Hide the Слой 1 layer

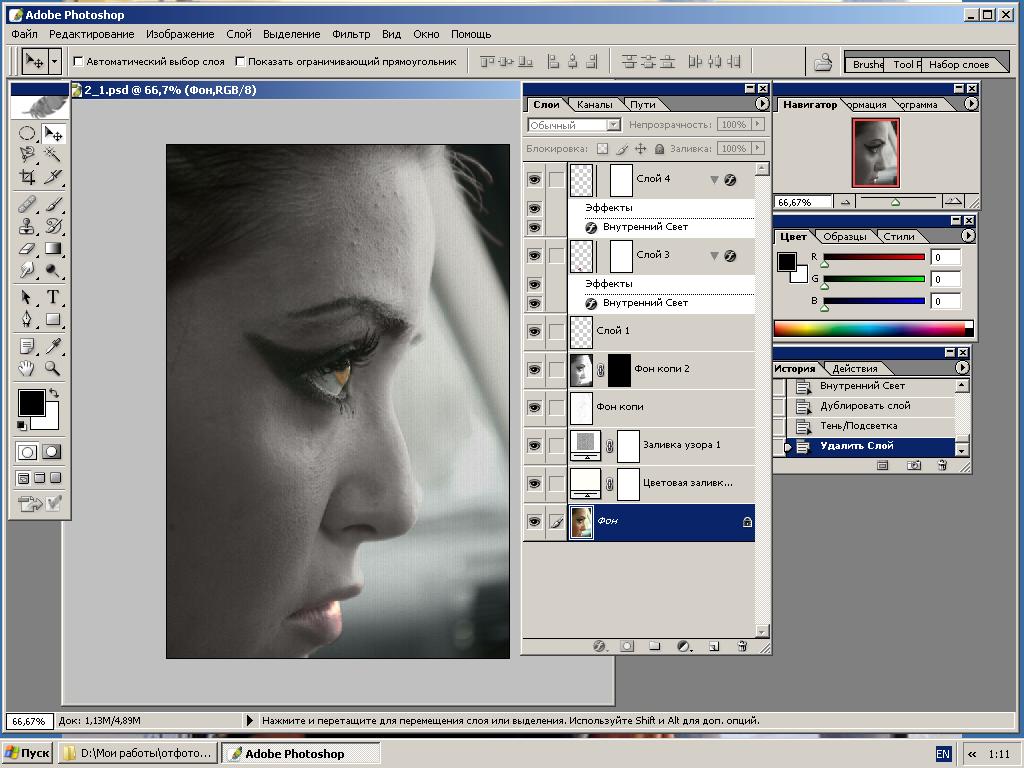[534, 331]
